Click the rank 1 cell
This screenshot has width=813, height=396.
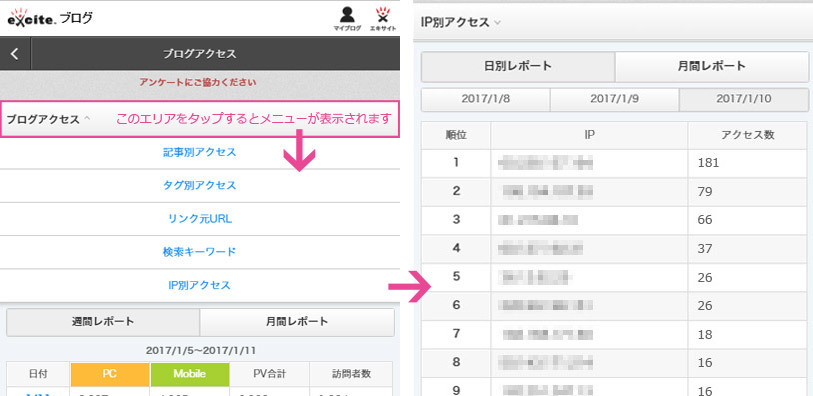tap(456, 163)
